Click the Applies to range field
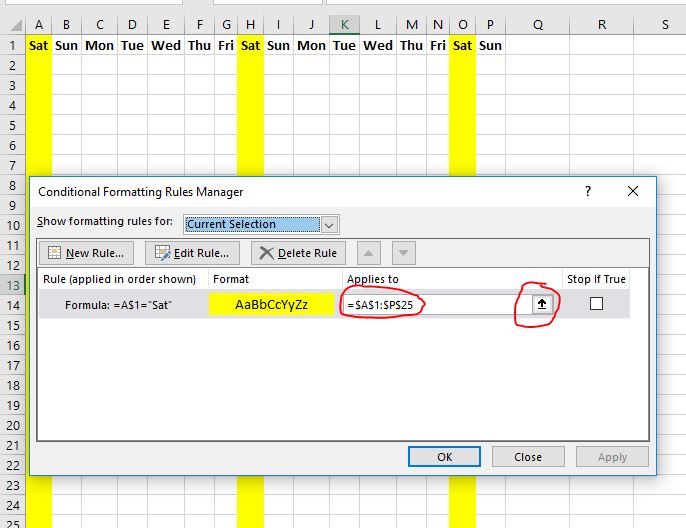This screenshot has width=686, height=528. [x=438, y=304]
